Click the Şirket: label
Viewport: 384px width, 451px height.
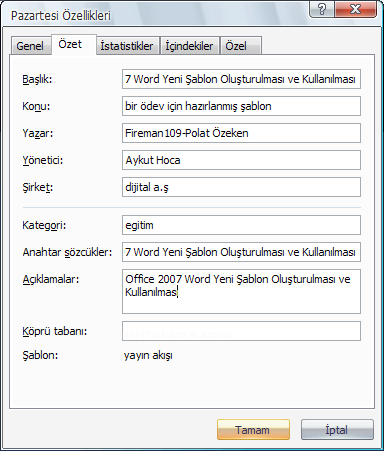(x=38, y=187)
